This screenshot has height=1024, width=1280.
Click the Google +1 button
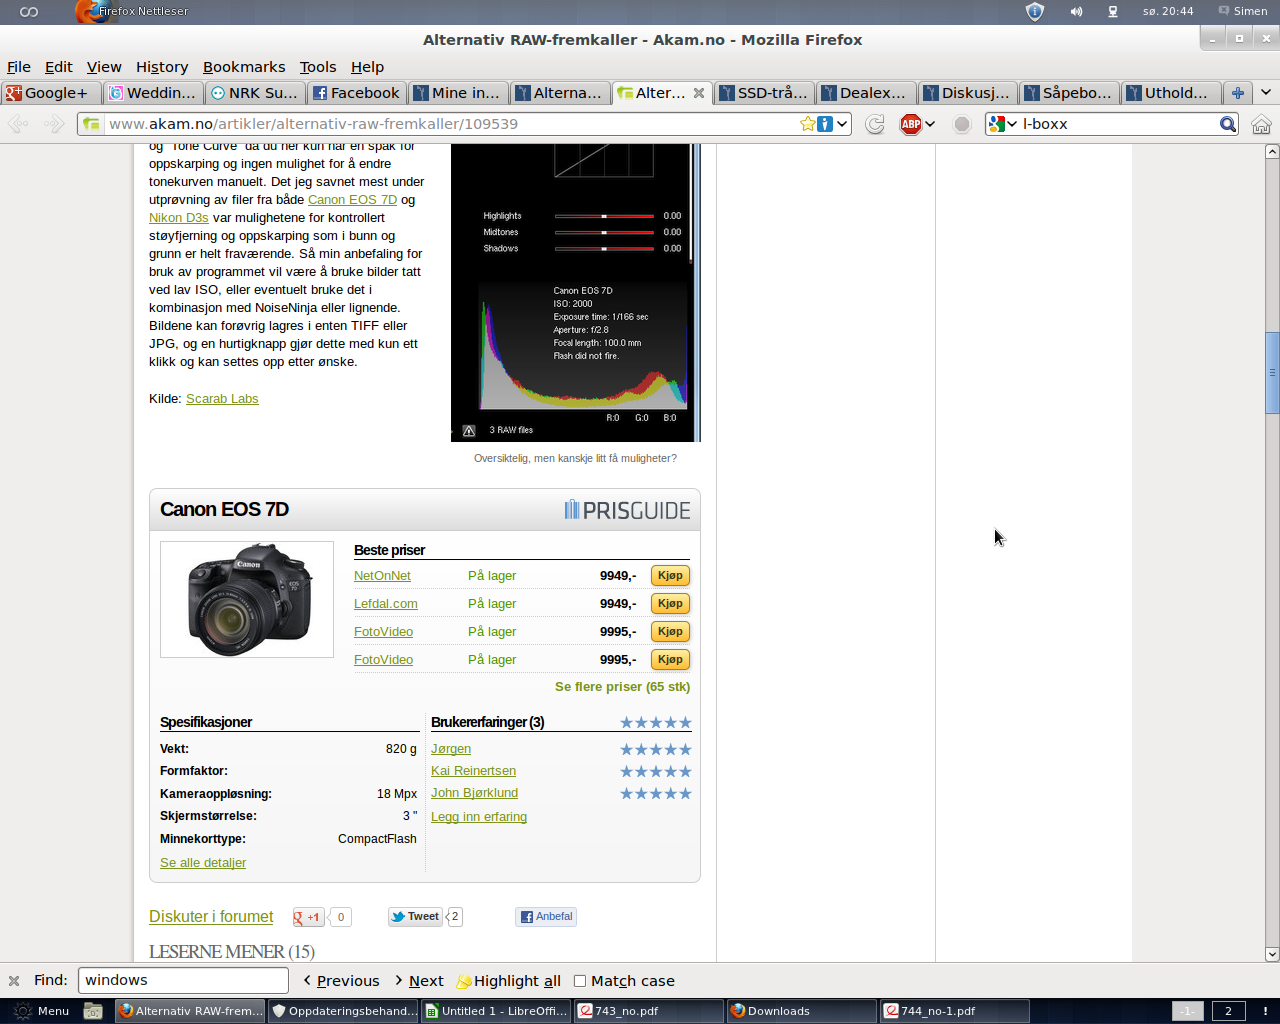point(308,917)
